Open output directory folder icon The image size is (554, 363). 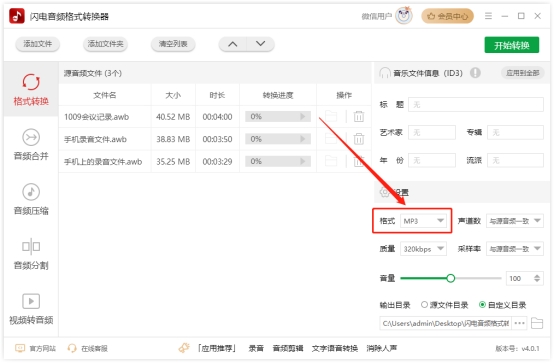pyautogui.click(x=537, y=323)
